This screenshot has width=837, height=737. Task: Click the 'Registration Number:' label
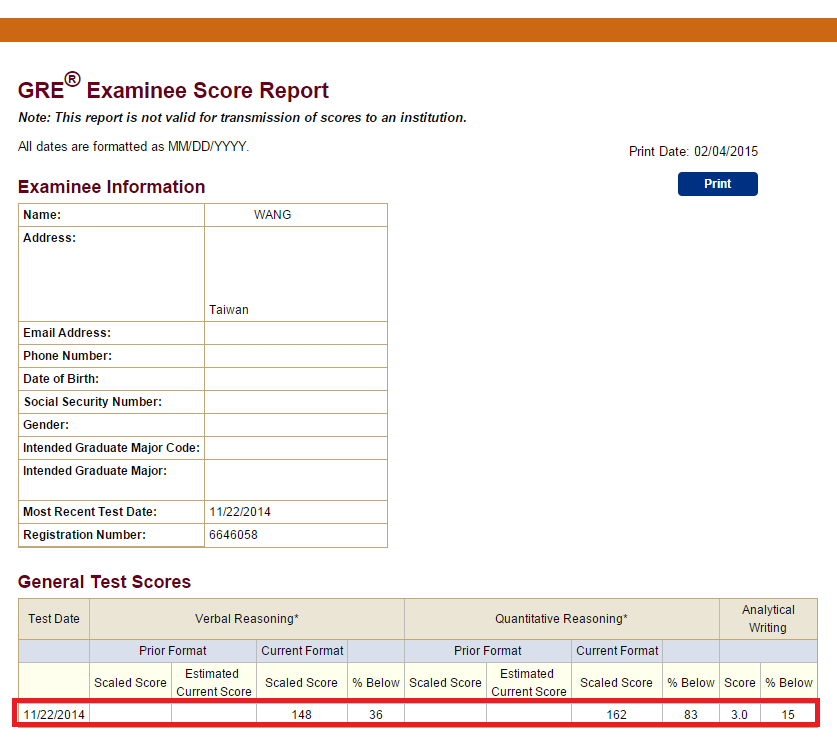pyautogui.click(x=84, y=534)
